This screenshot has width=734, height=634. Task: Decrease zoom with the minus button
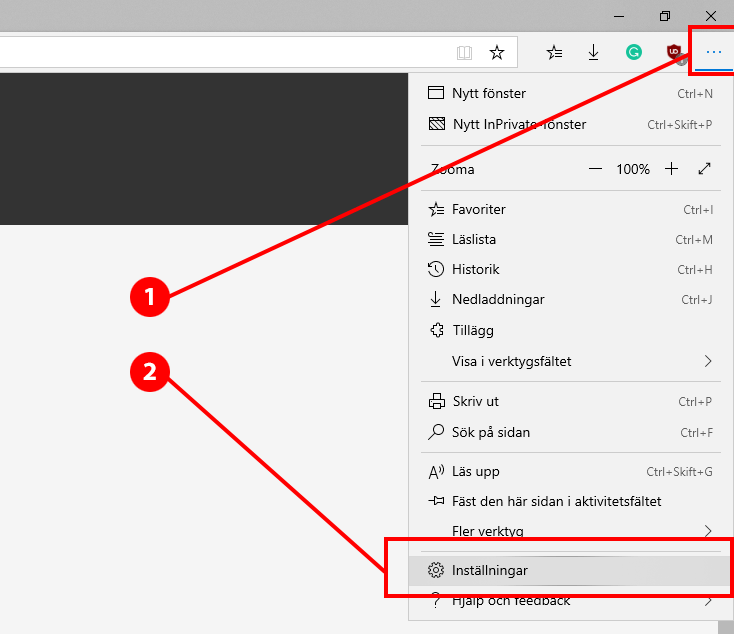pyautogui.click(x=595, y=169)
